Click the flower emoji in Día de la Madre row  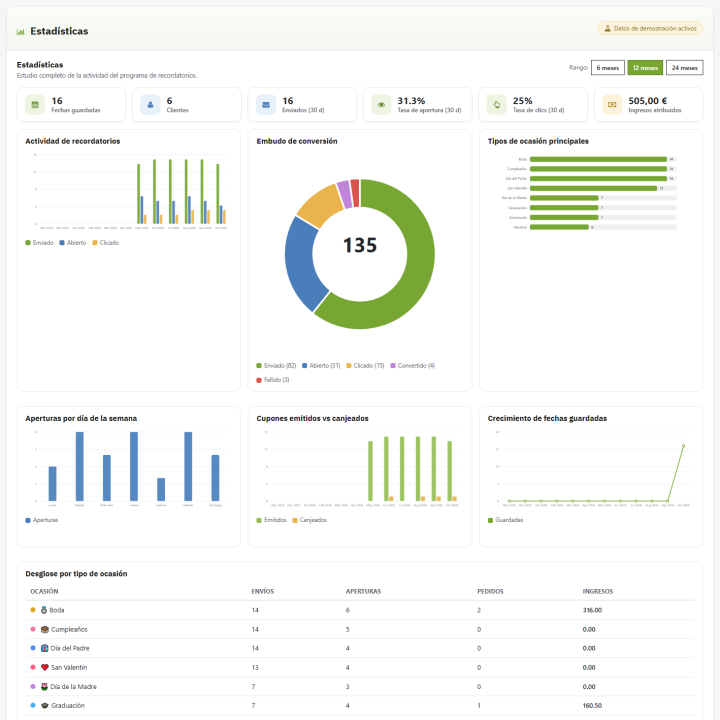pyautogui.click(x=45, y=686)
